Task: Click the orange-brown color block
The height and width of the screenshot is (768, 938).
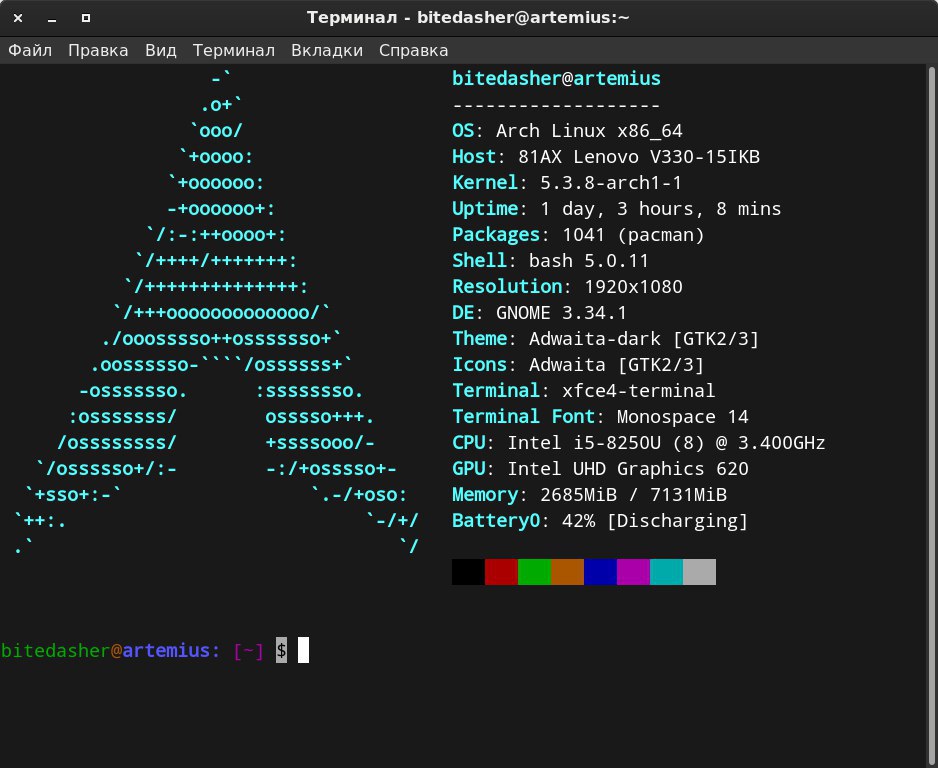Action: click(x=567, y=572)
